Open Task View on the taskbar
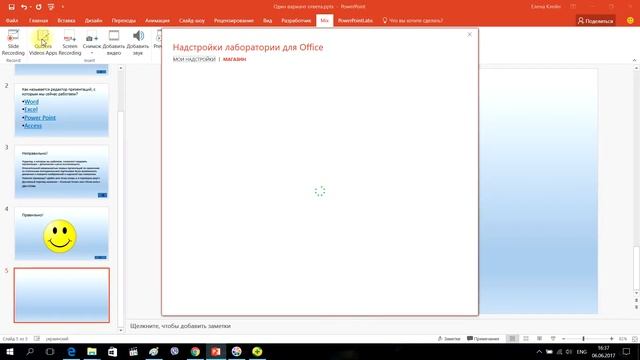 [x=50, y=351]
